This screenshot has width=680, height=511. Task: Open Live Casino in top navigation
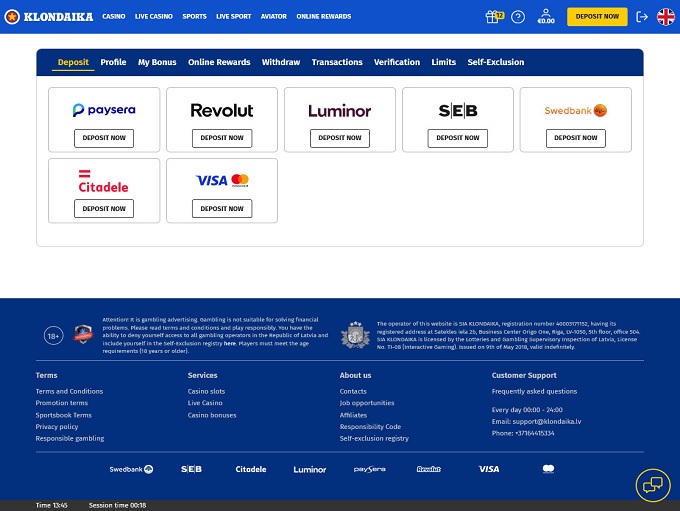[154, 17]
